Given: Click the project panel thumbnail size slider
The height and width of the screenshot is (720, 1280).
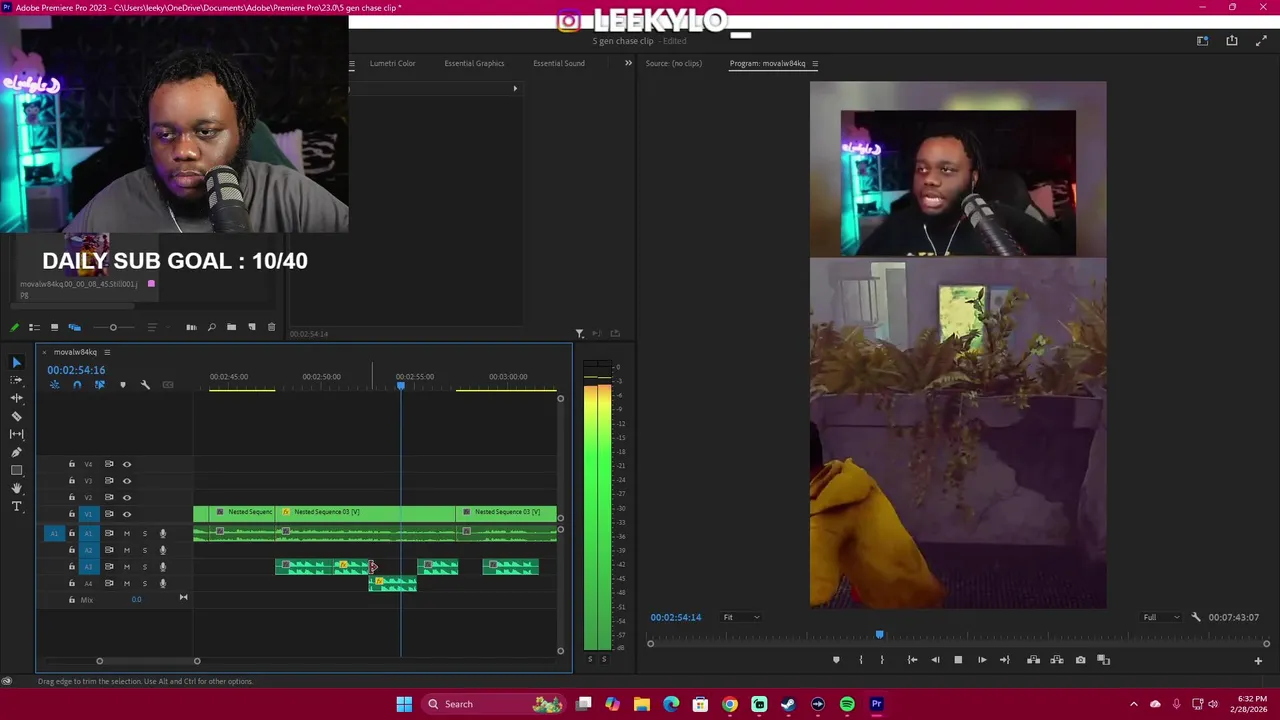Looking at the screenshot, I should click(x=113, y=327).
